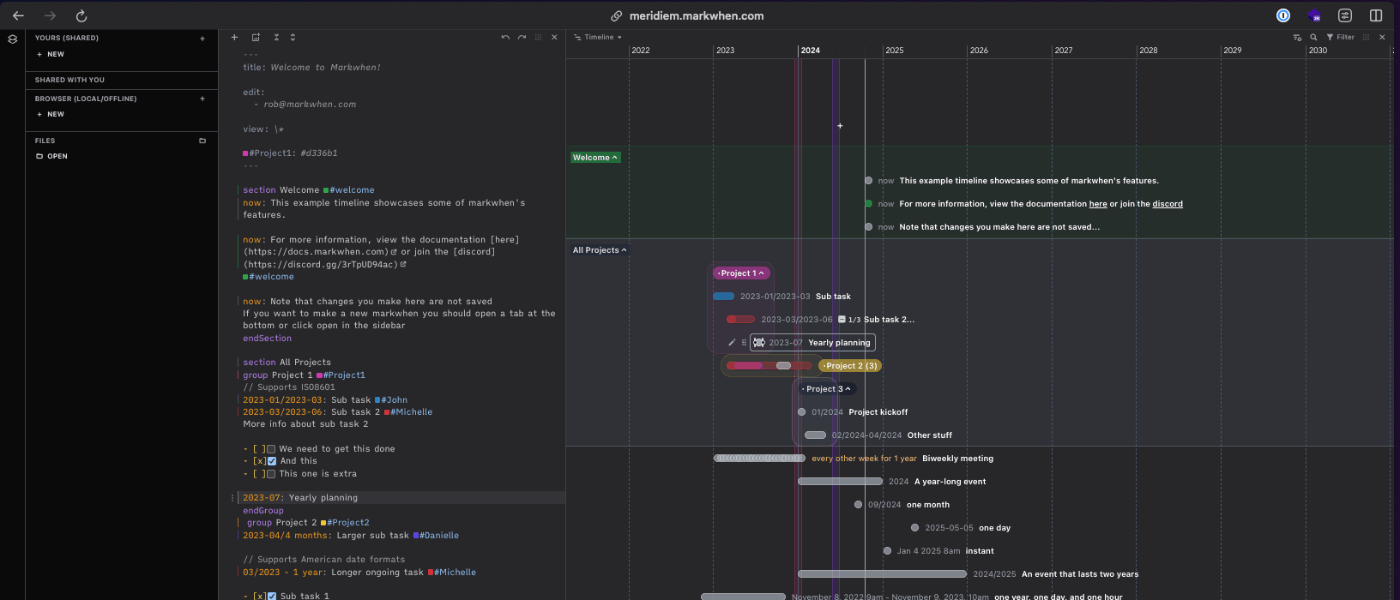Follow the 'here' documentation link in the timeline
The image size is (1400, 600).
click(x=1098, y=204)
